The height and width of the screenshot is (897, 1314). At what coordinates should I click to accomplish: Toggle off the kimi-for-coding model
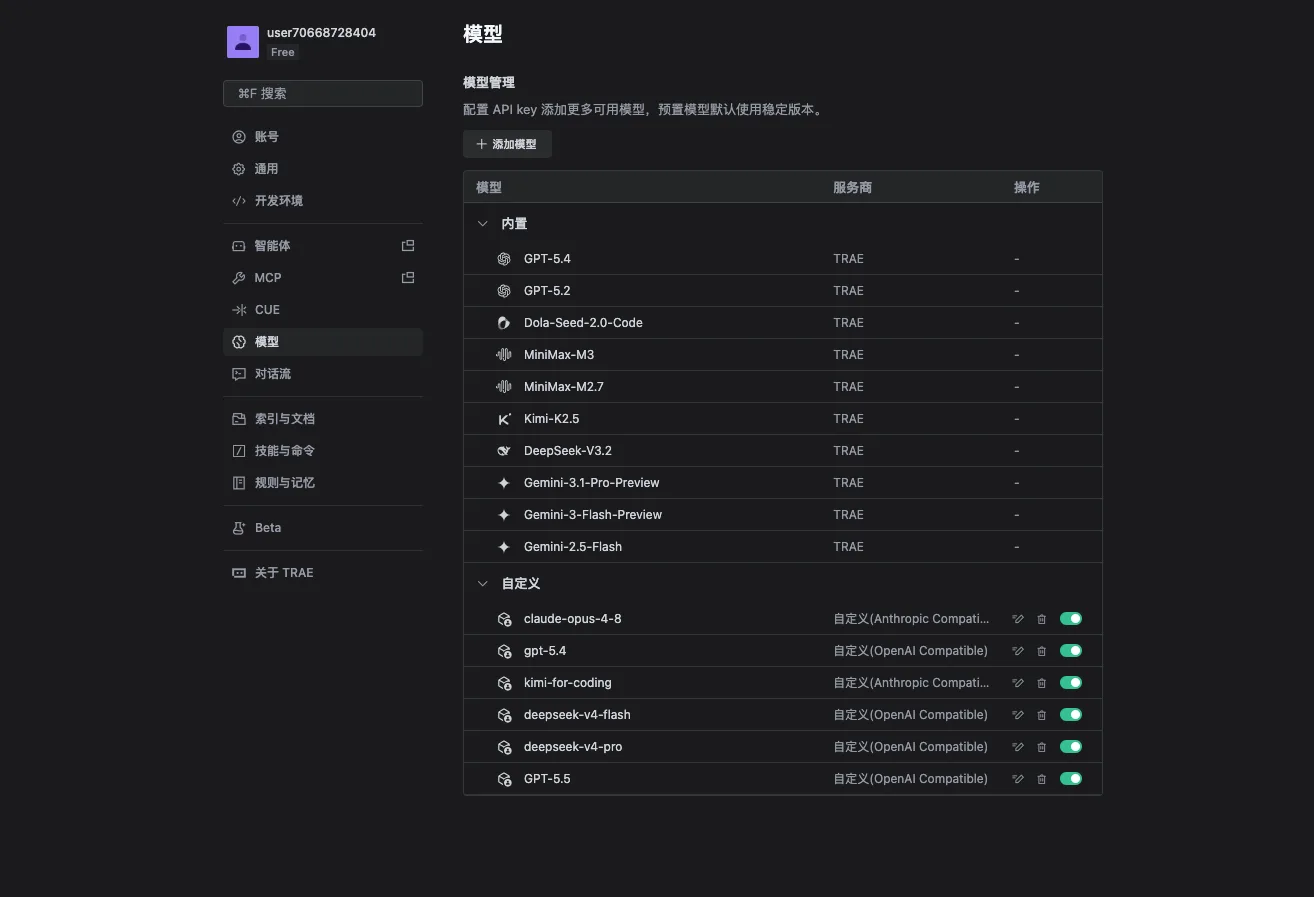1071,683
